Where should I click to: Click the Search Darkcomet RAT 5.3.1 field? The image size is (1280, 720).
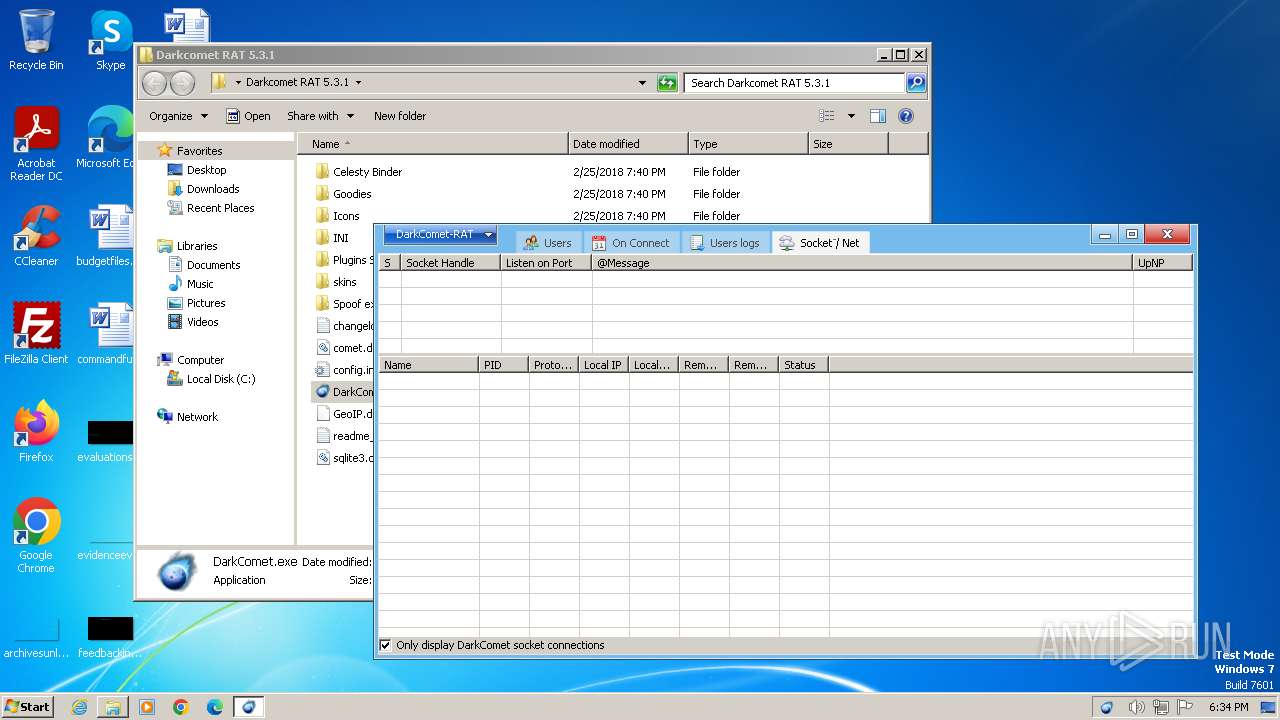click(795, 83)
